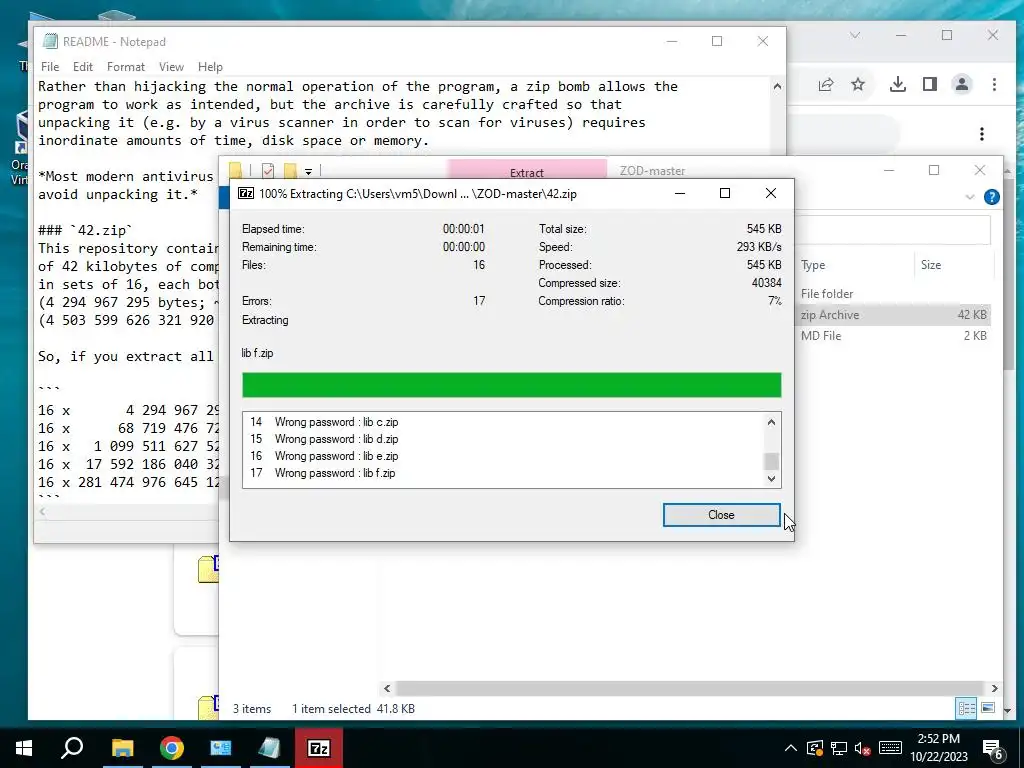Open Chrome downloads icon

[x=898, y=84]
